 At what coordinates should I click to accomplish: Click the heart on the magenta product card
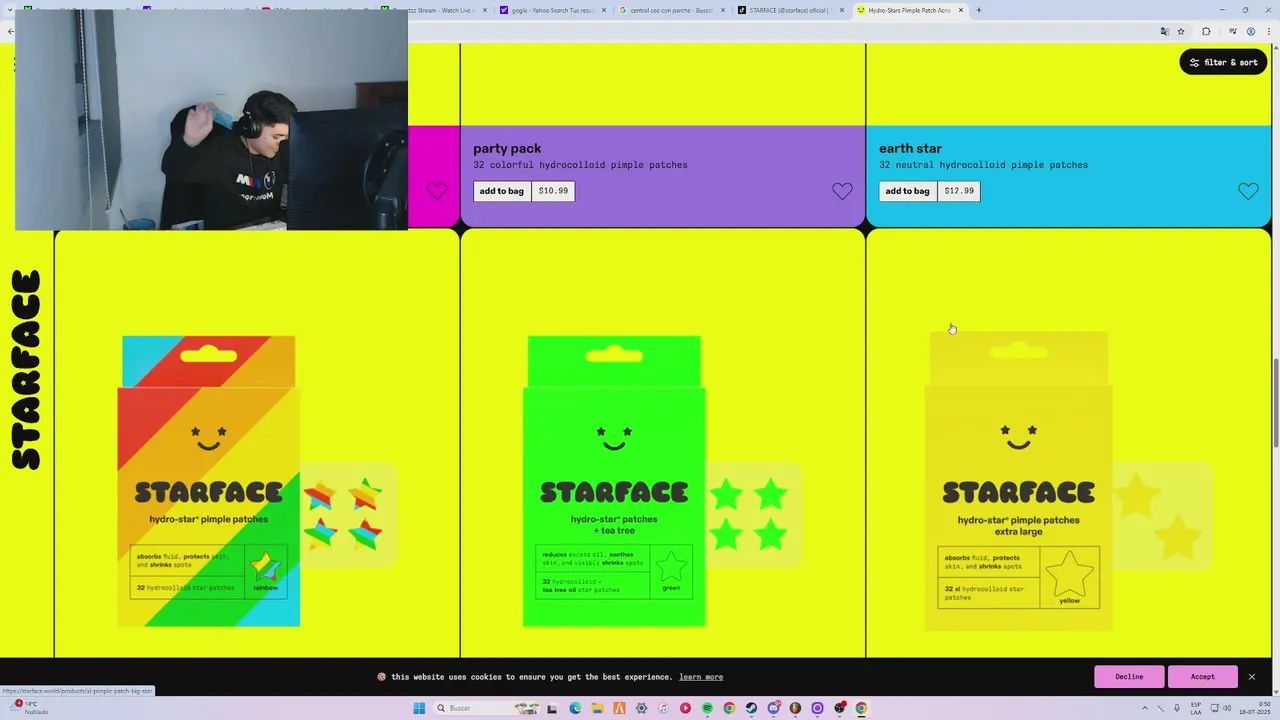click(437, 191)
